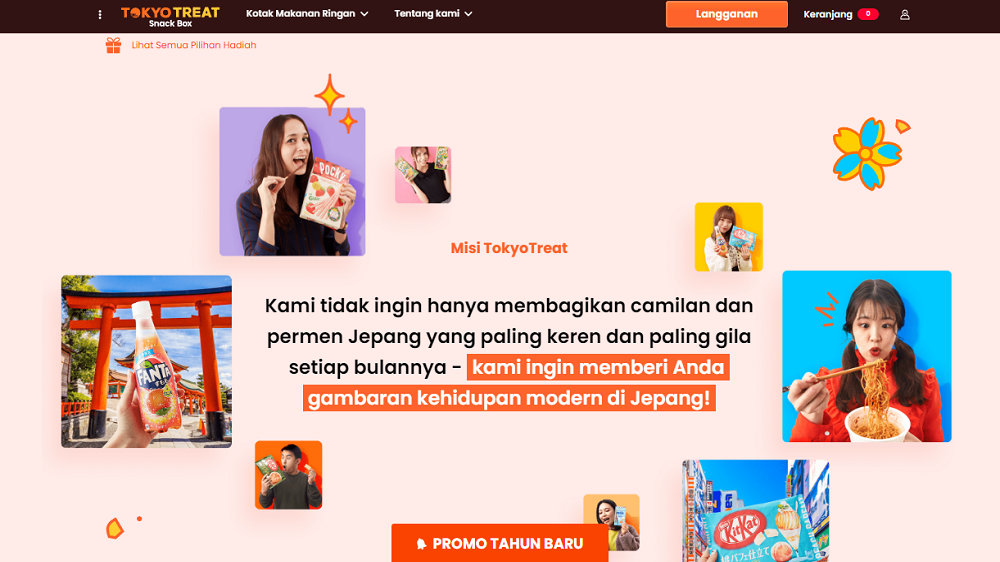Click the chevron next to Tentang kami
Viewport: 1000px width, 562px height.
pyautogui.click(x=468, y=14)
